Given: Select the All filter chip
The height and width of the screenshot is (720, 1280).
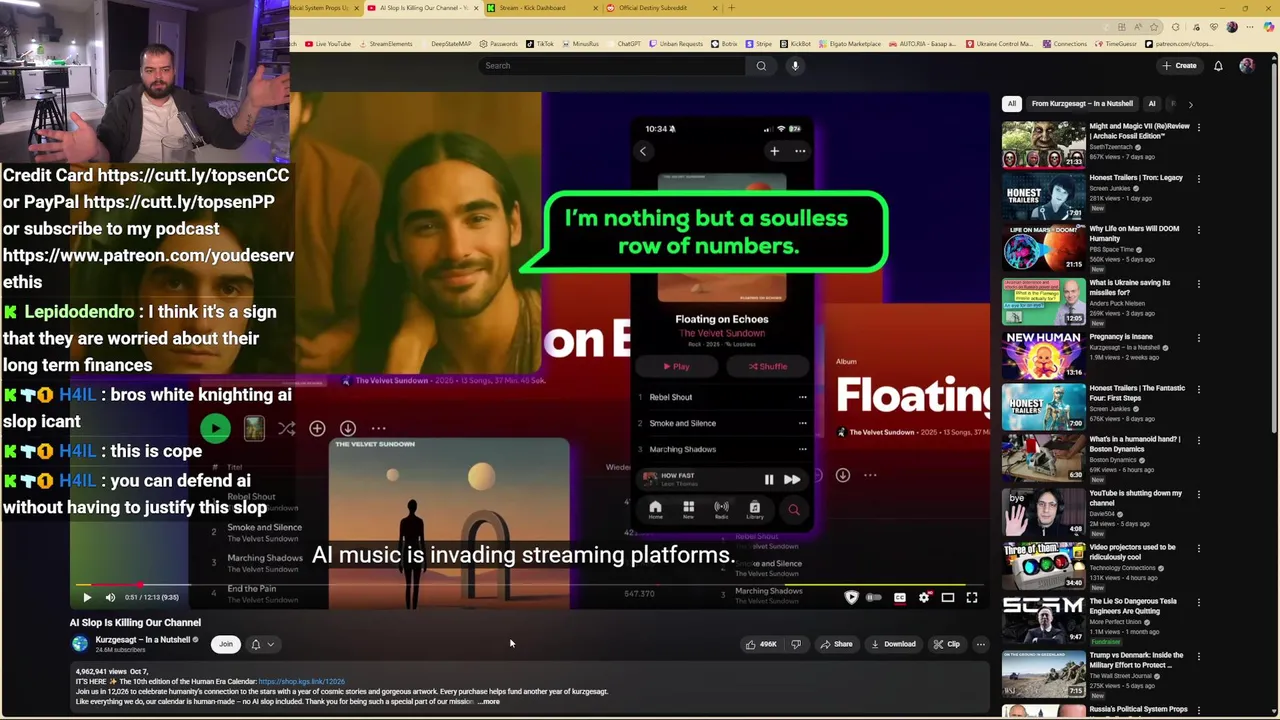Looking at the screenshot, I should [1011, 104].
